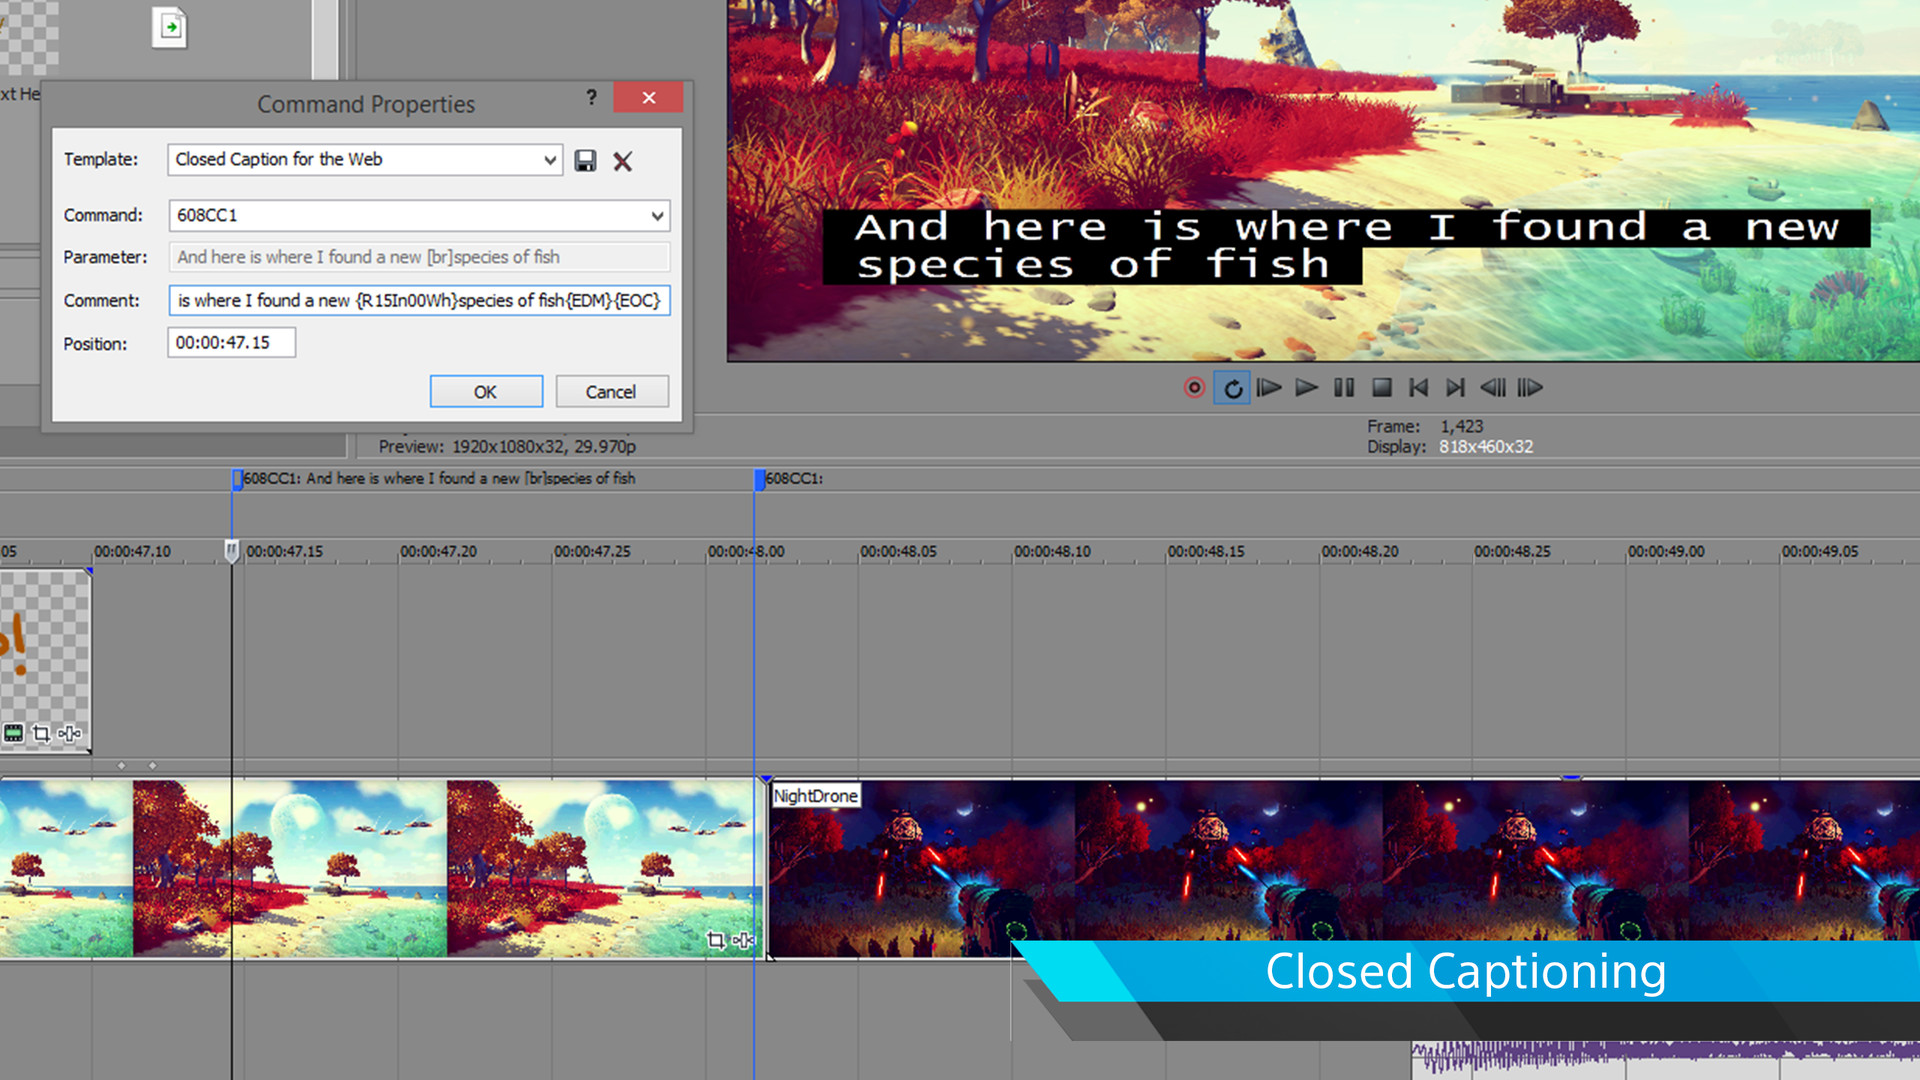This screenshot has width=1920, height=1080.
Task: Click the Cancel button in Command Properties
Action: [x=609, y=392]
